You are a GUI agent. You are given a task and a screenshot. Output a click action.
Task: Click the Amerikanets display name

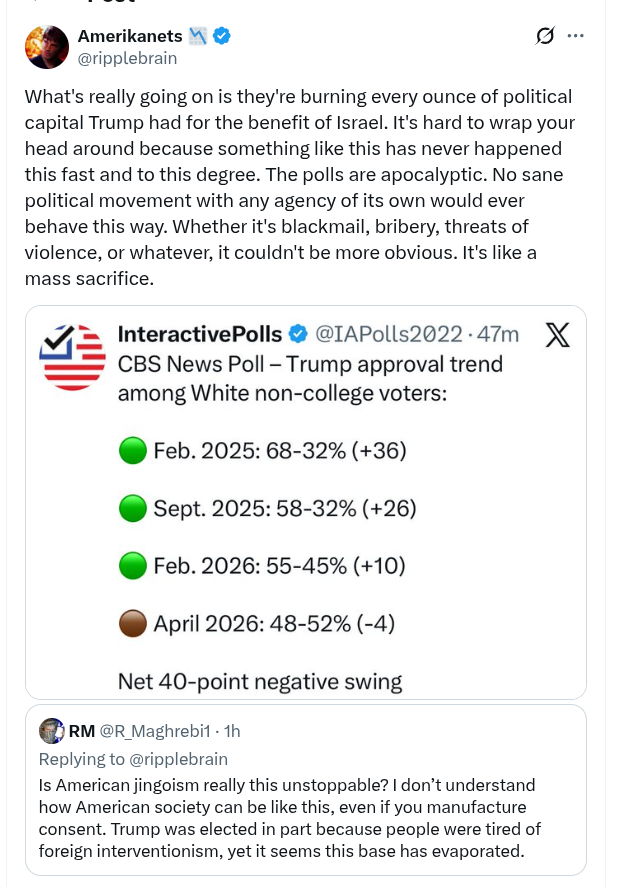point(130,36)
